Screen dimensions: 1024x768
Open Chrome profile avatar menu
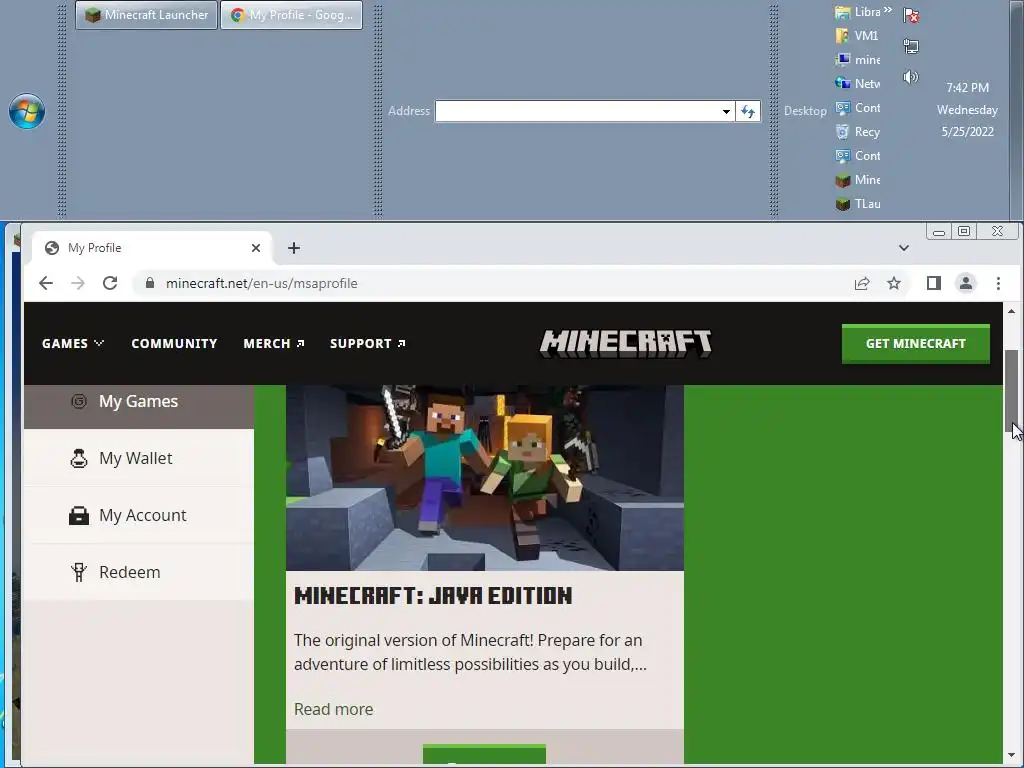click(966, 283)
